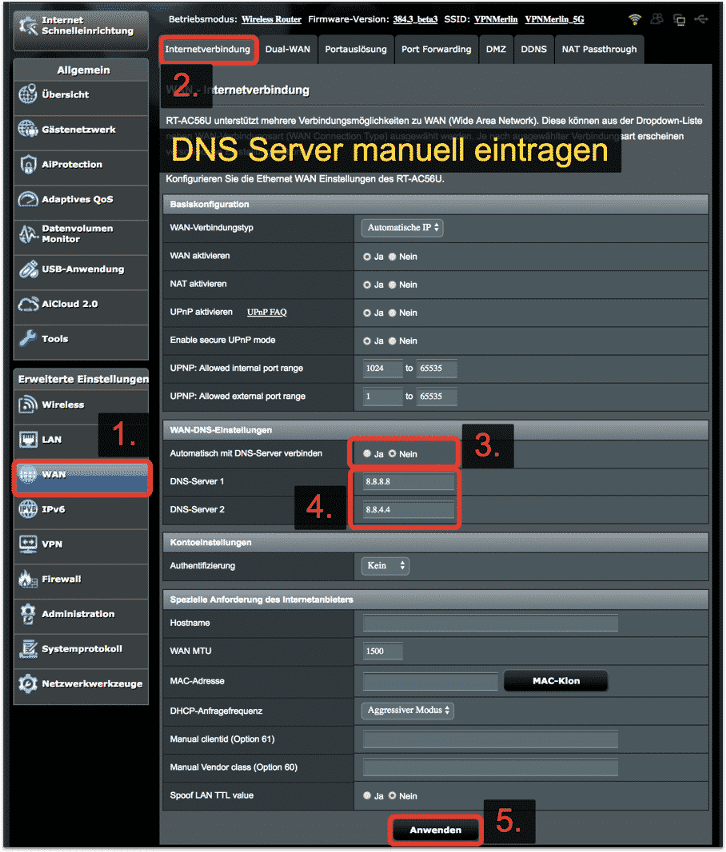Switch to NAT Passthrough tab
The height and width of the screenshot is (852, 726).
point(599,49)
